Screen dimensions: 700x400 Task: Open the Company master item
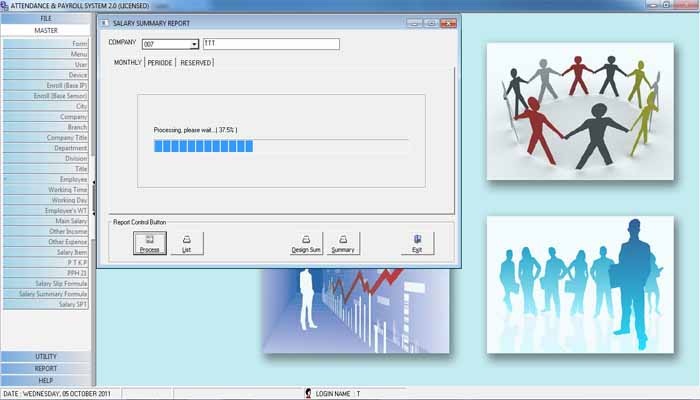pyautogui.click(x=46, y=117)
